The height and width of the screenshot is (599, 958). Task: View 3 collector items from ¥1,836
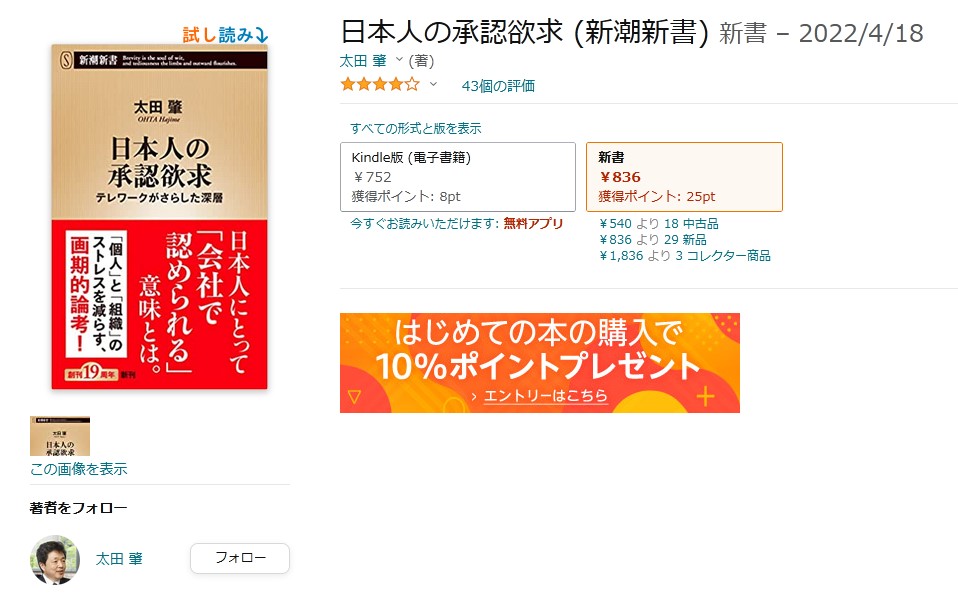685,255
